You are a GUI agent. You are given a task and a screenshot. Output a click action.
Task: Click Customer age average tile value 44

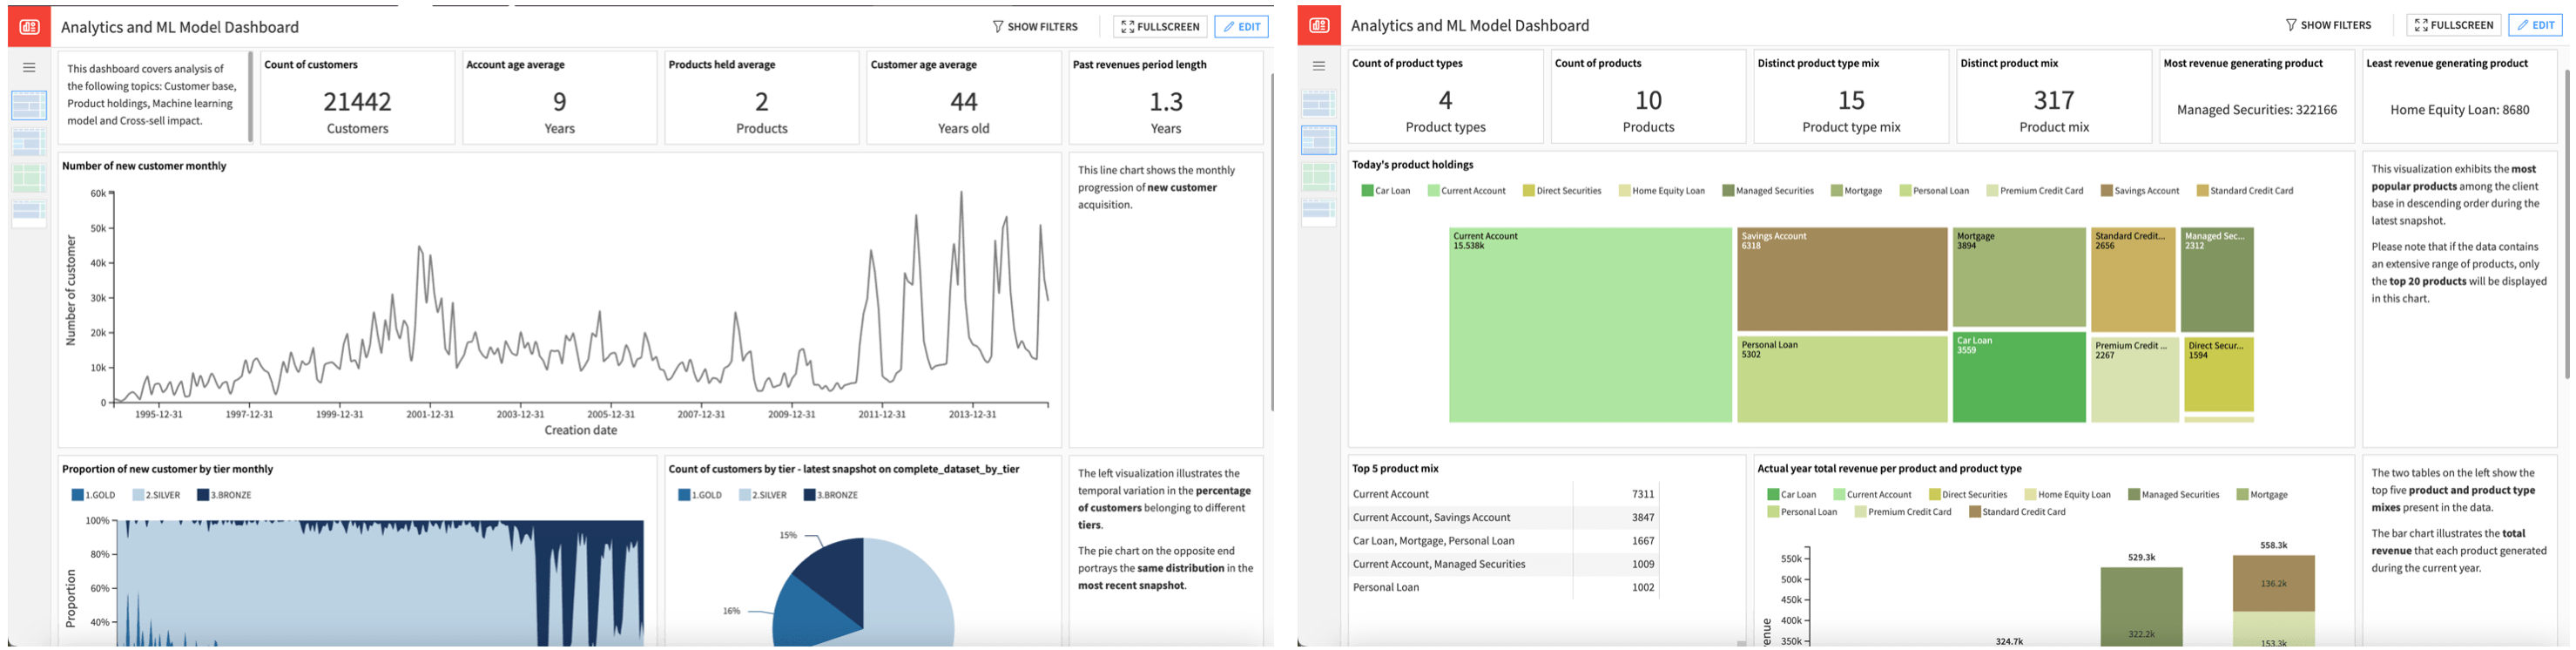point(963,102)
